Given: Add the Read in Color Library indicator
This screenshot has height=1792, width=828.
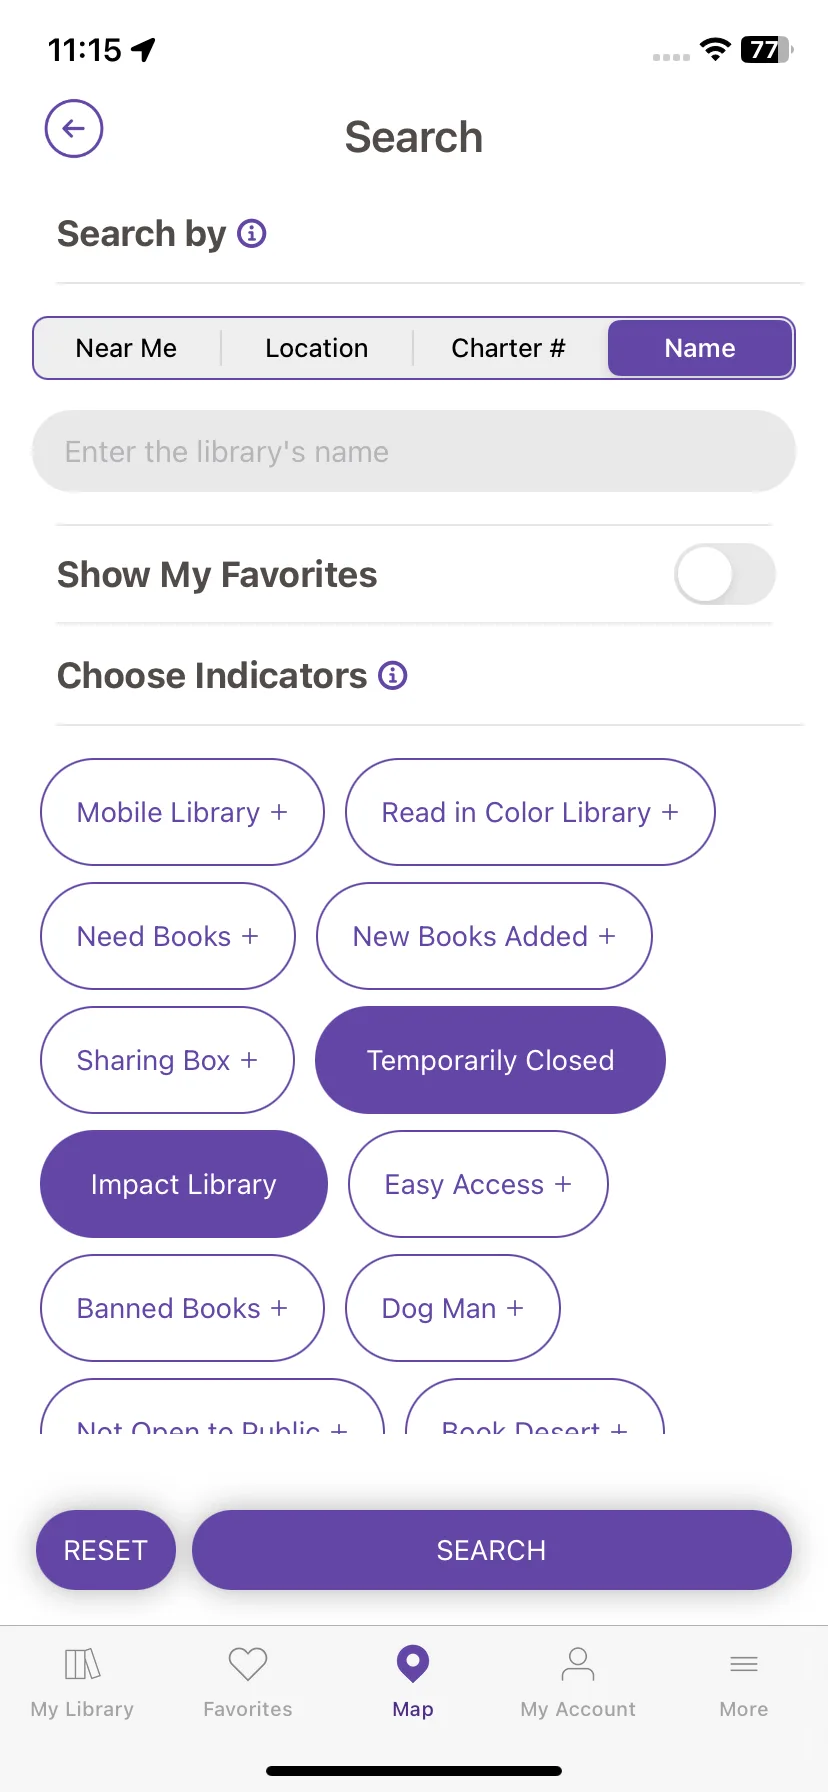Looking at the screenshot, I should tap(530, 812).
